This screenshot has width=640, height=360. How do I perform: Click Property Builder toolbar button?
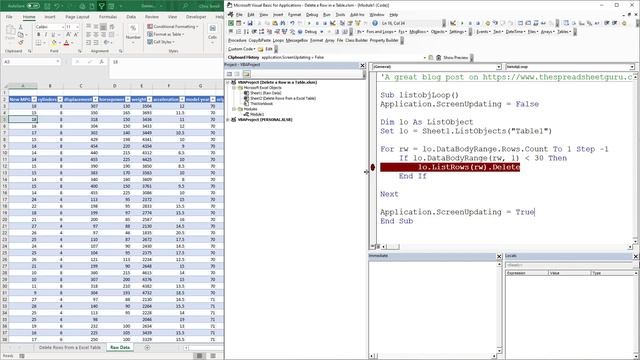pos(384,40)
